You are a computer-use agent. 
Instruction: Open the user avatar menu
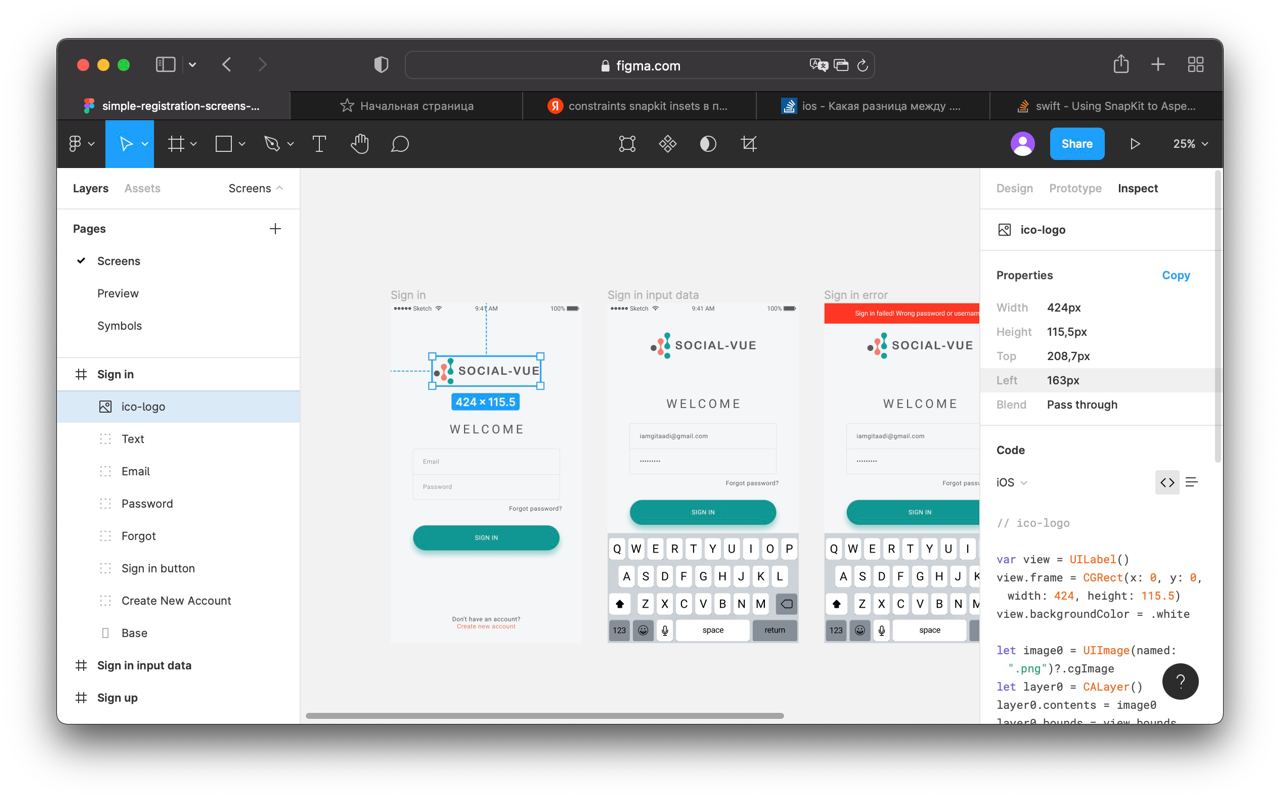tap(1022, 144)
